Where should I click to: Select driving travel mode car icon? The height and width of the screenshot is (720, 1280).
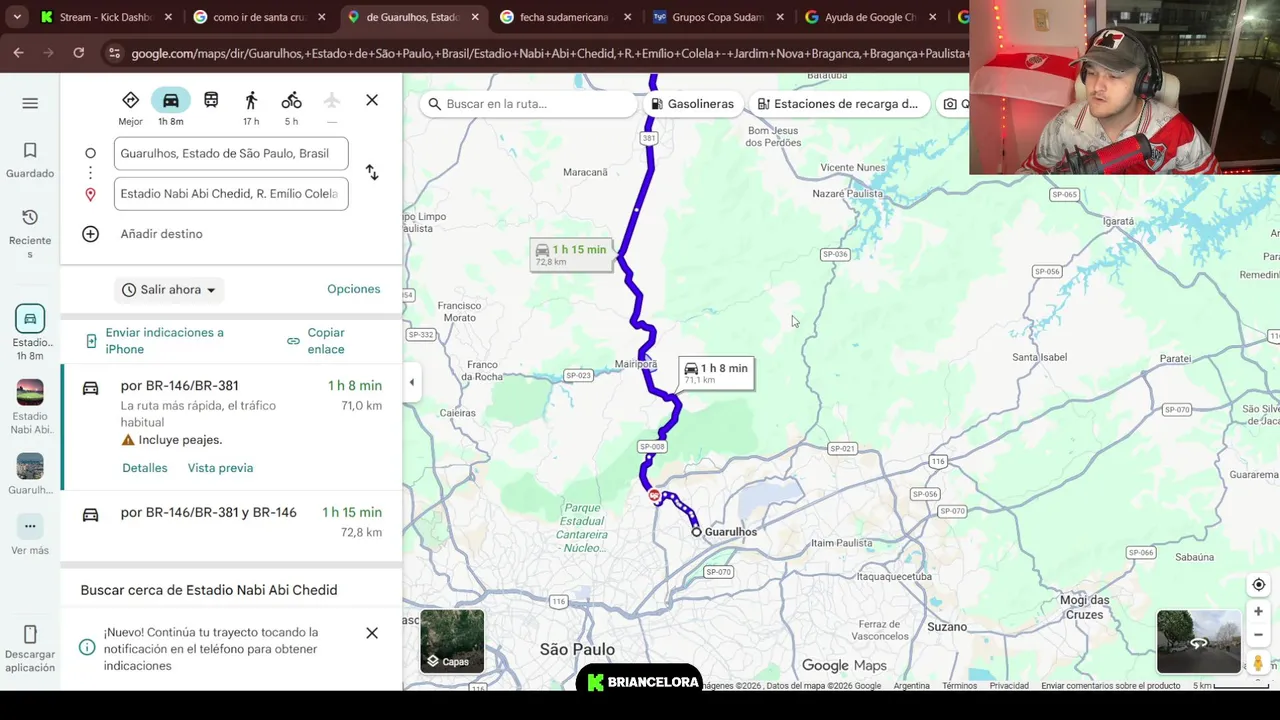tap(171, 100)
